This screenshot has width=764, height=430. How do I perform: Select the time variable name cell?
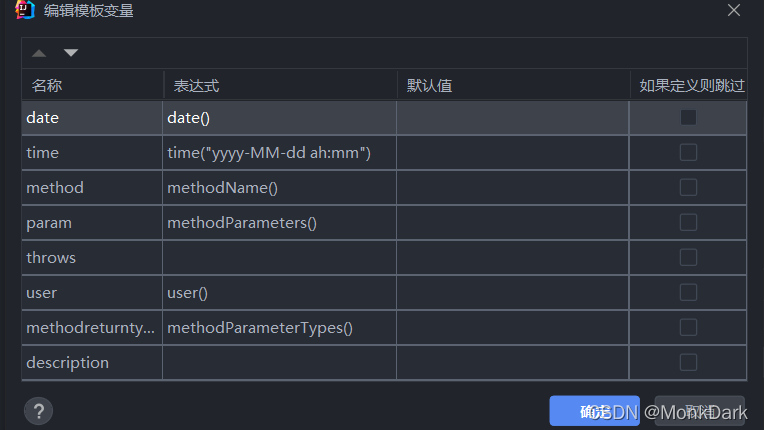point(92,153)
